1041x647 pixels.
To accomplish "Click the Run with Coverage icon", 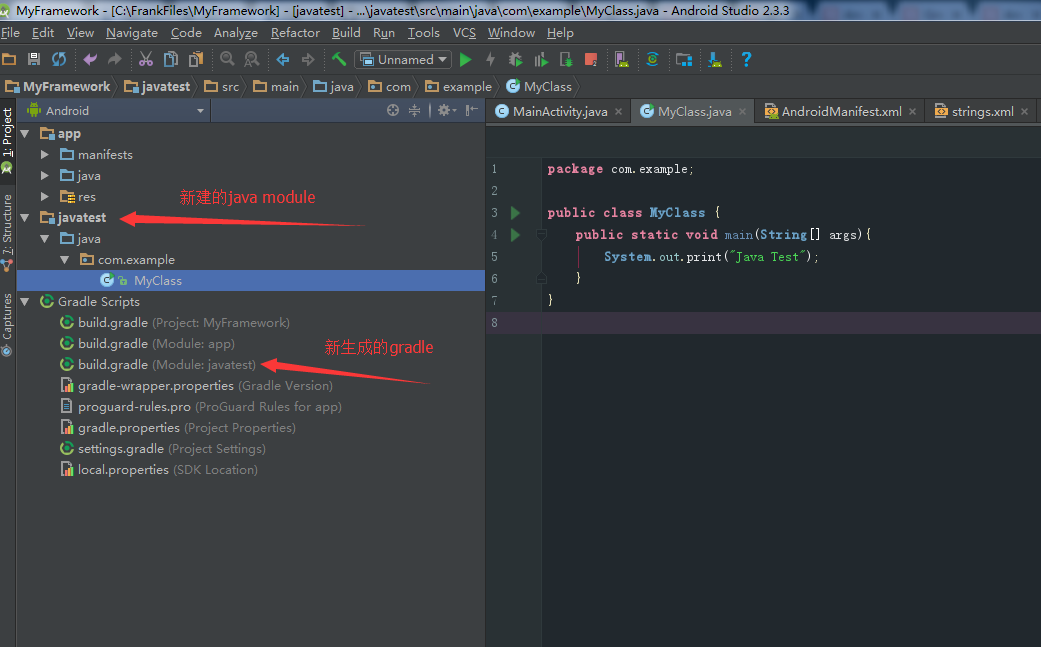I will click(541, 60).
